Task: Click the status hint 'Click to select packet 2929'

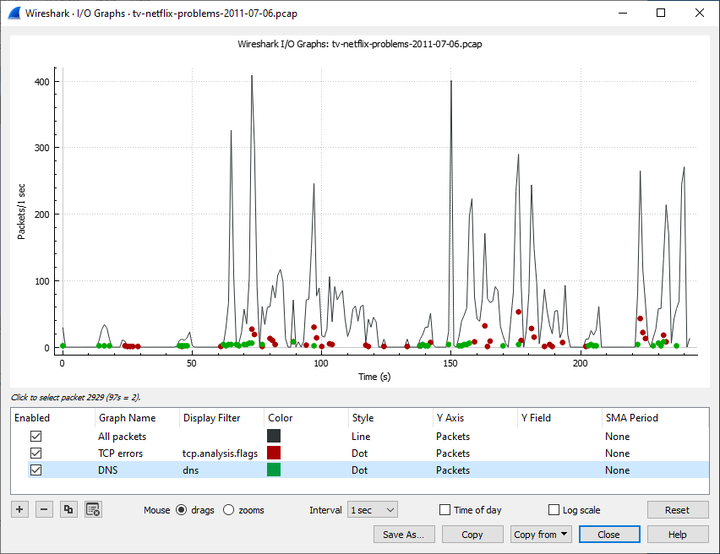Action: [75, 397]
